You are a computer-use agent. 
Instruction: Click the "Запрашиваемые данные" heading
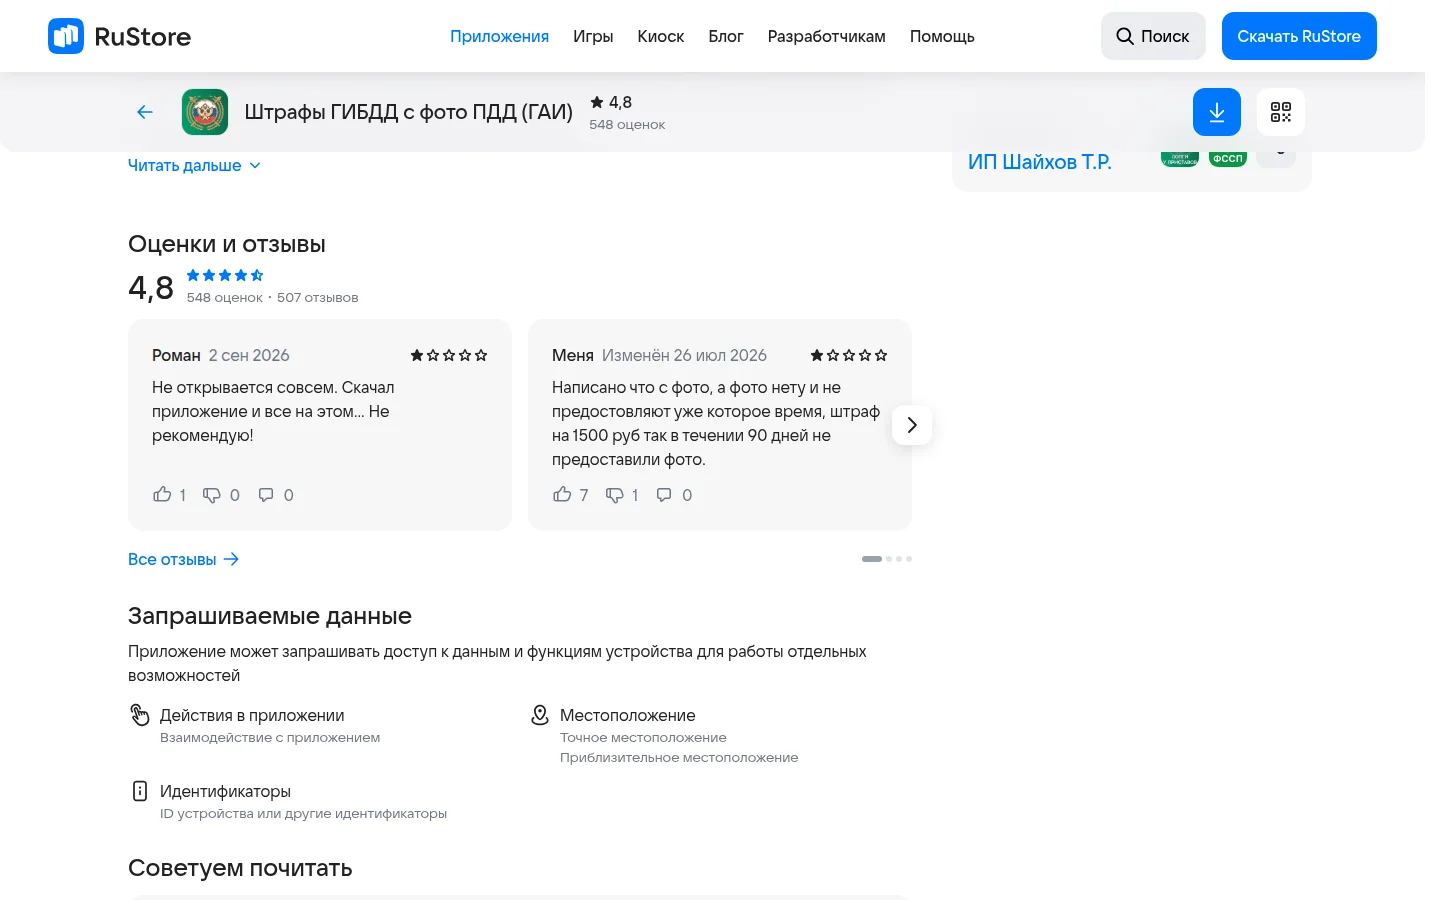click(x=270, y=616)
